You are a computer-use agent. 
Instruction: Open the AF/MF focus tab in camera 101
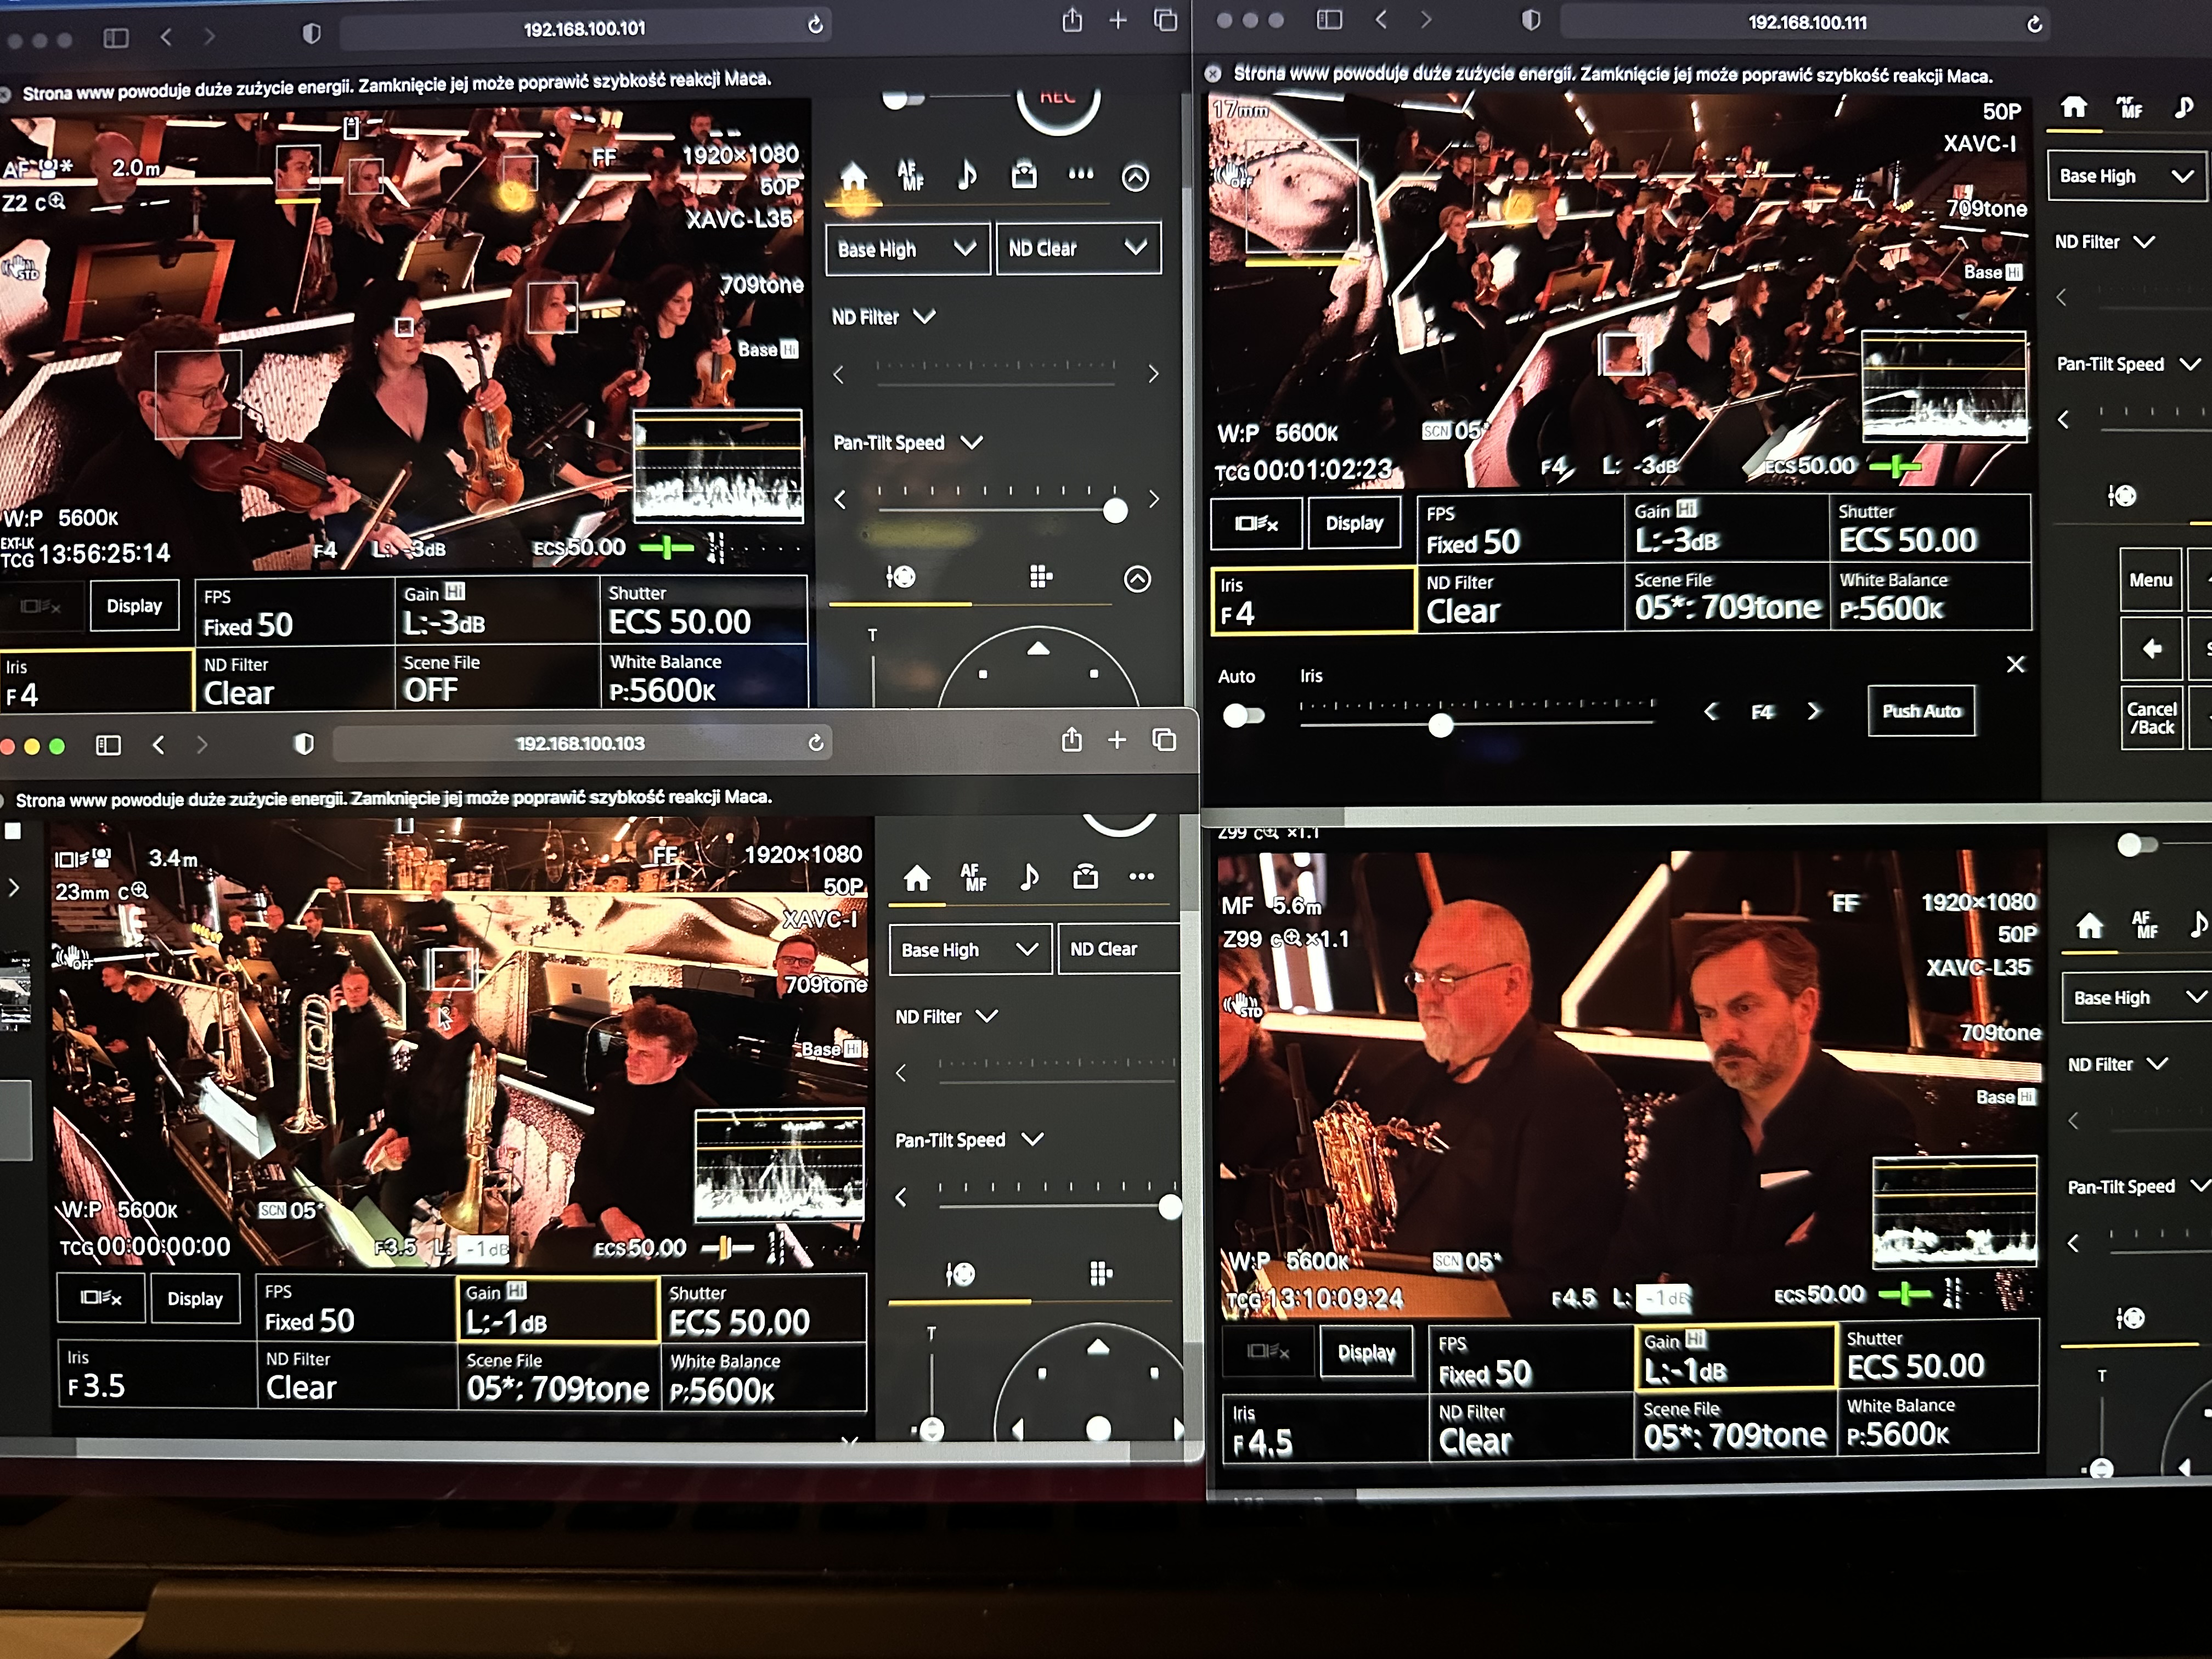910,176
